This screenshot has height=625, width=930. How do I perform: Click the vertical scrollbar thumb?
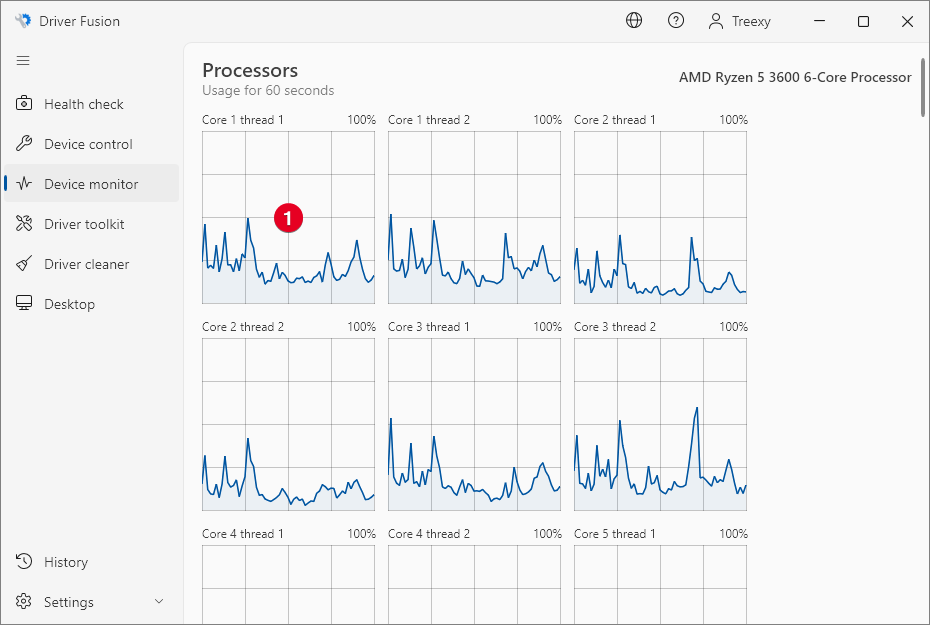(x=922, y=87)
